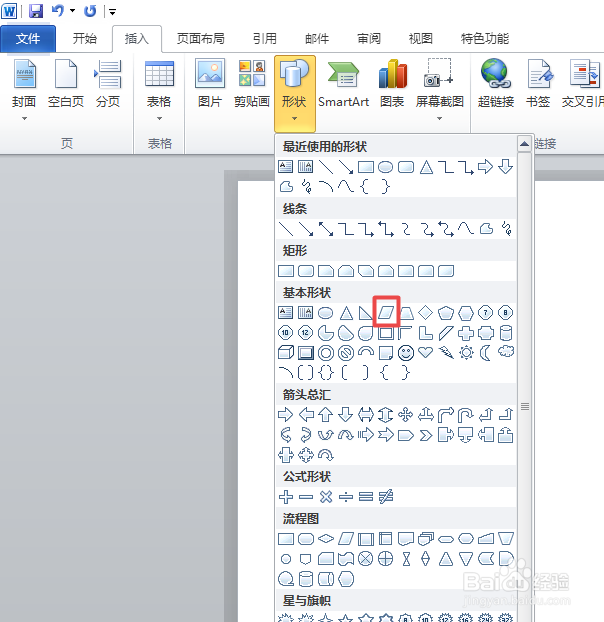Image resolution: width=604 pixels, height=622 pixels.
Task: Switch to the Review tab
Action: (x=369, y=38)
